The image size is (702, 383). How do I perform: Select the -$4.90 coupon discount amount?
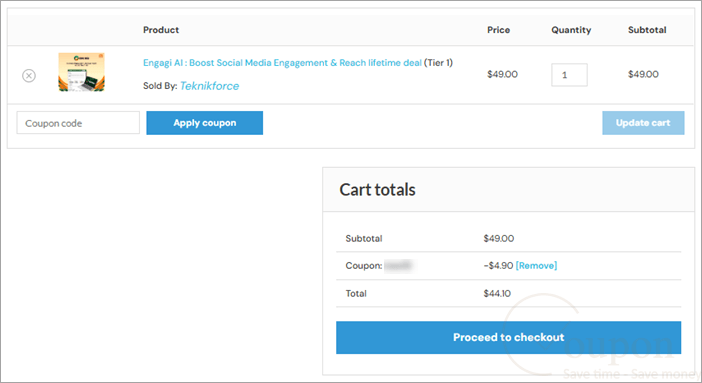(498, 266)
